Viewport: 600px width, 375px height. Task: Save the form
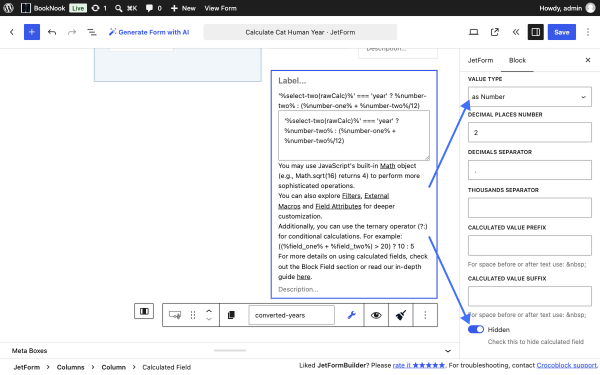[x=562, y=32]
